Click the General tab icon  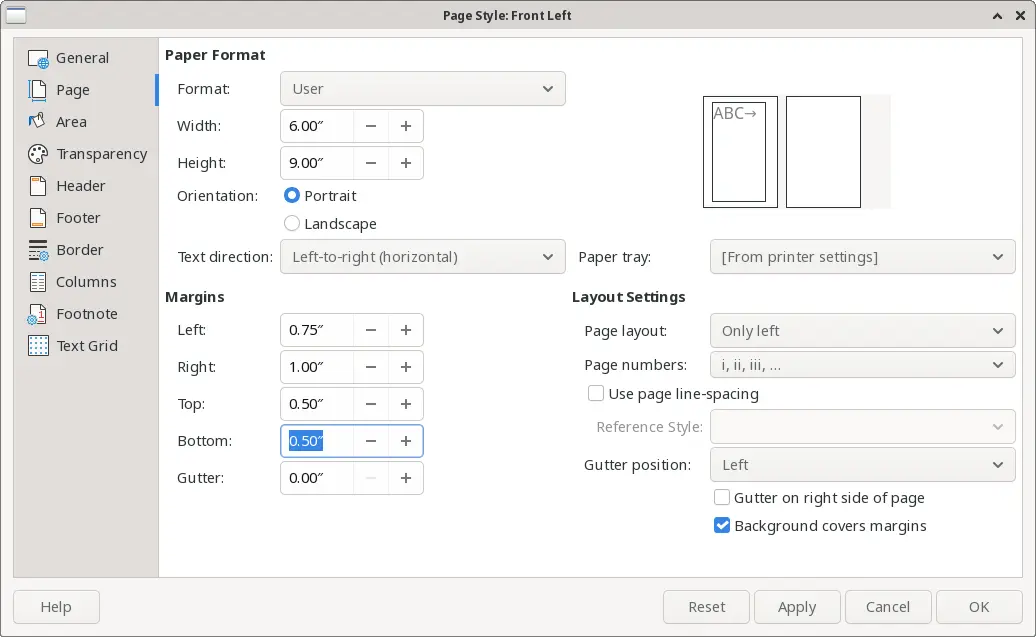(38, 58)
